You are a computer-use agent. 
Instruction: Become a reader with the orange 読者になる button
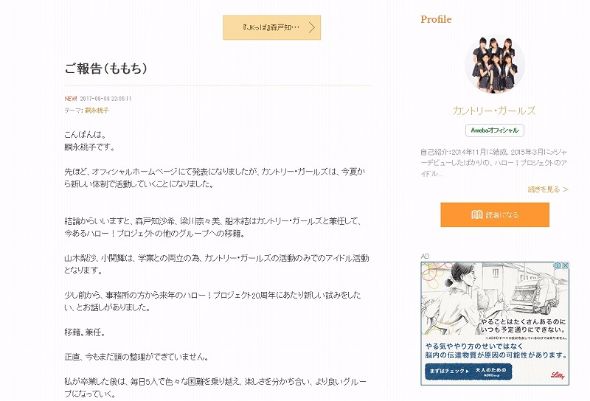pyautogui.click(x=495, y=215)
